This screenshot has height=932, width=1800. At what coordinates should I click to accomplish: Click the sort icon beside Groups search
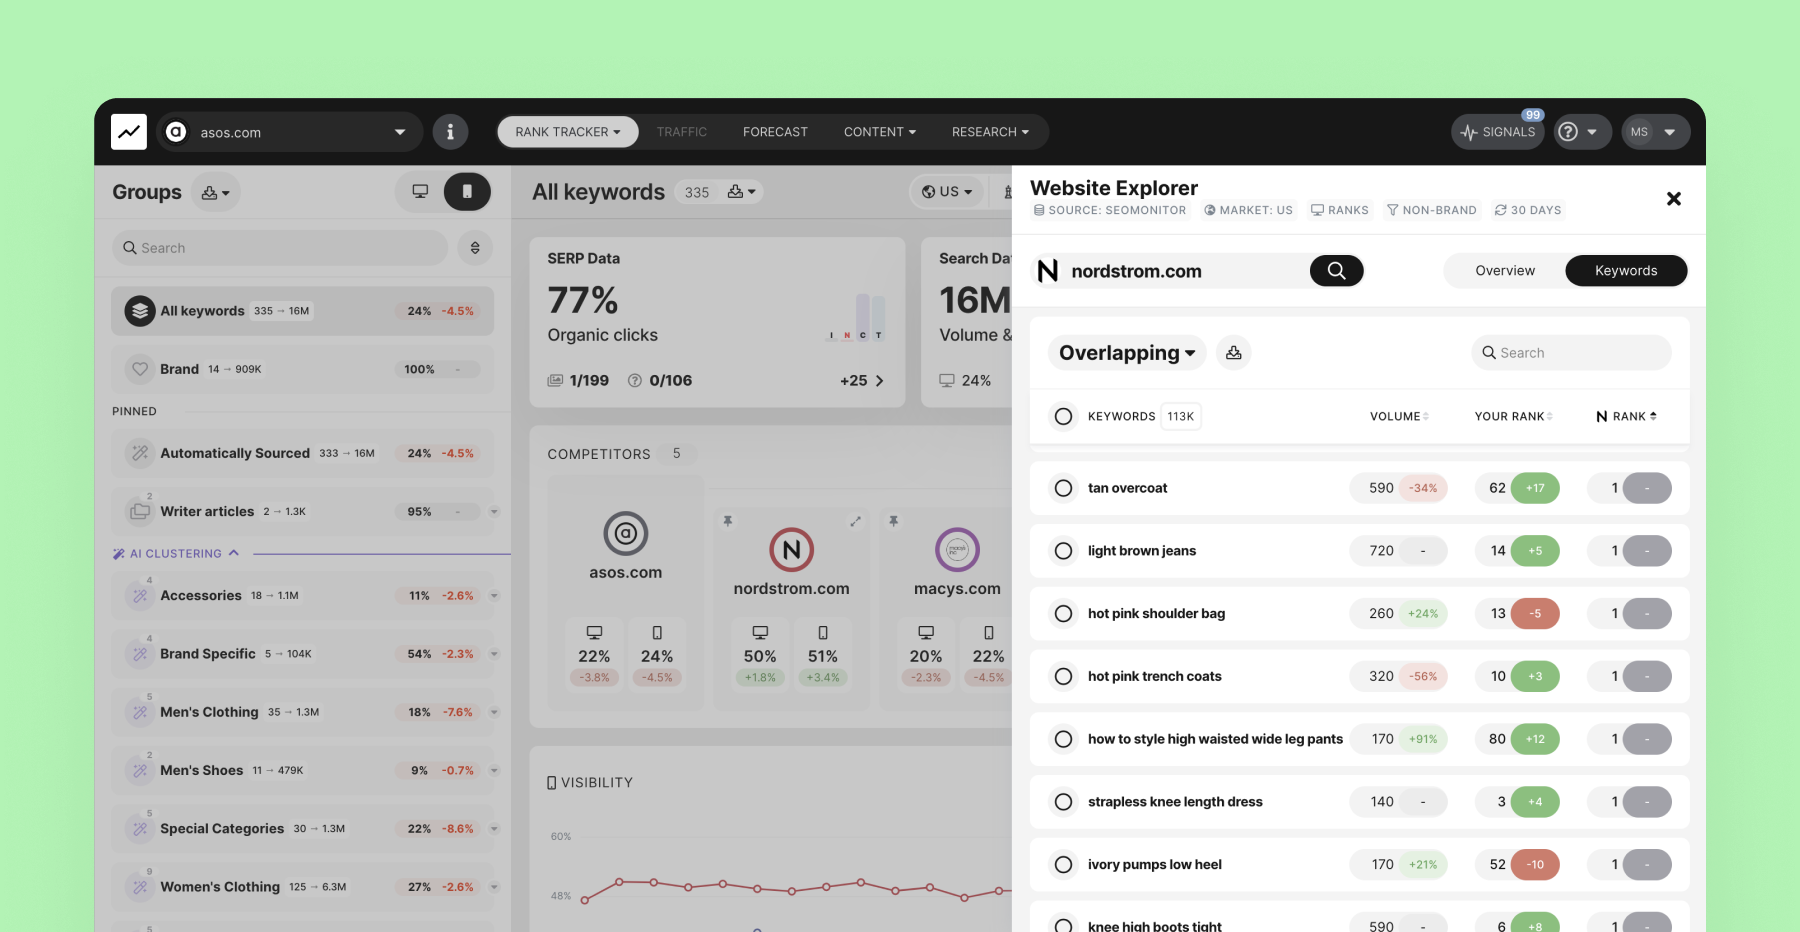pyautogui.click(x=475, y=247)
